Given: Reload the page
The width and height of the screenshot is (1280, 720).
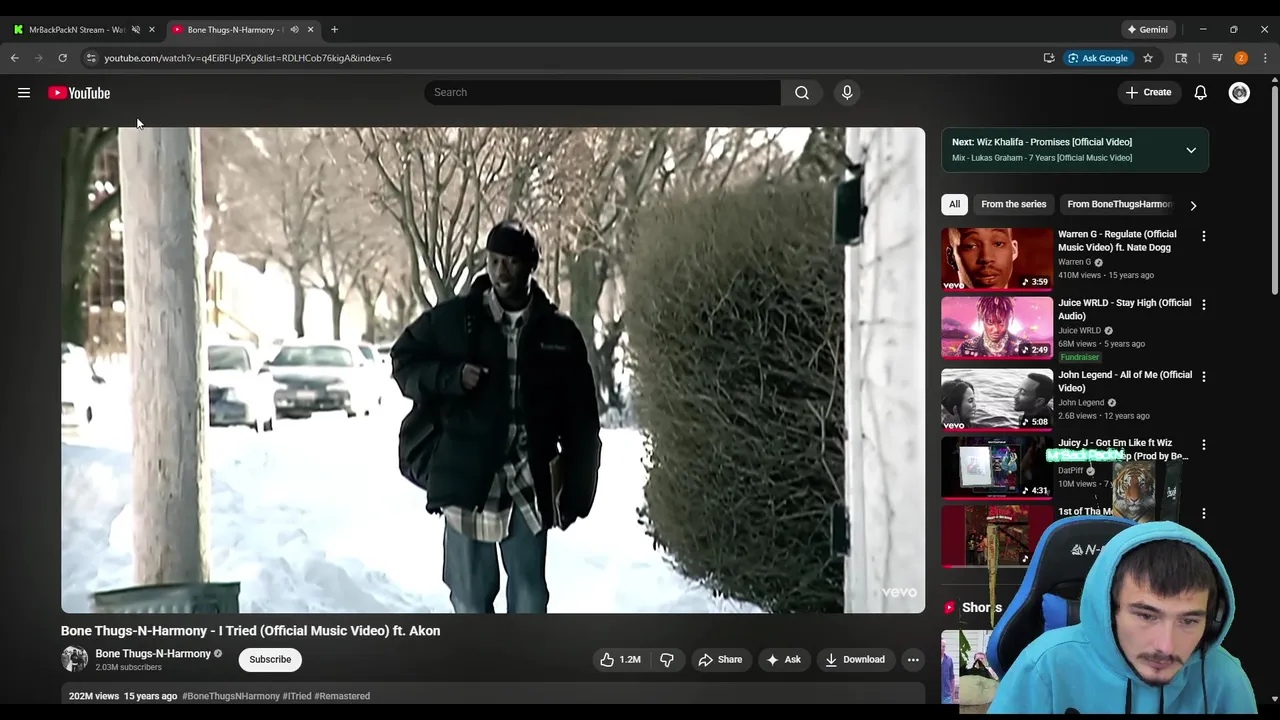Looking at the screenshot, I should (62, 58).
